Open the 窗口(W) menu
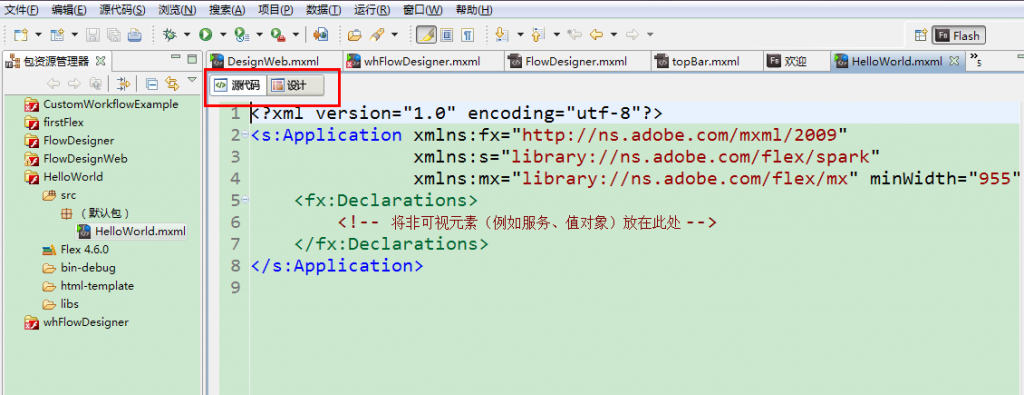1024x395 pixels. [422, 10]
